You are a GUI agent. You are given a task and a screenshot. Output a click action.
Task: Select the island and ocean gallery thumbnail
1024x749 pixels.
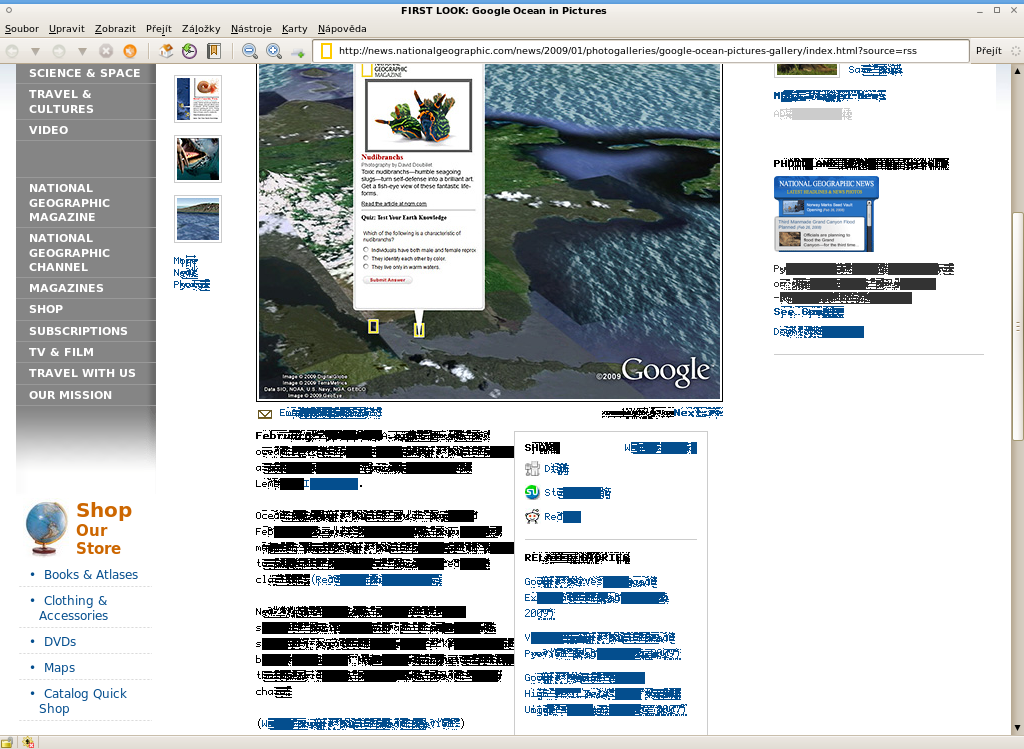pyautogui.click(x=198, y=219)
